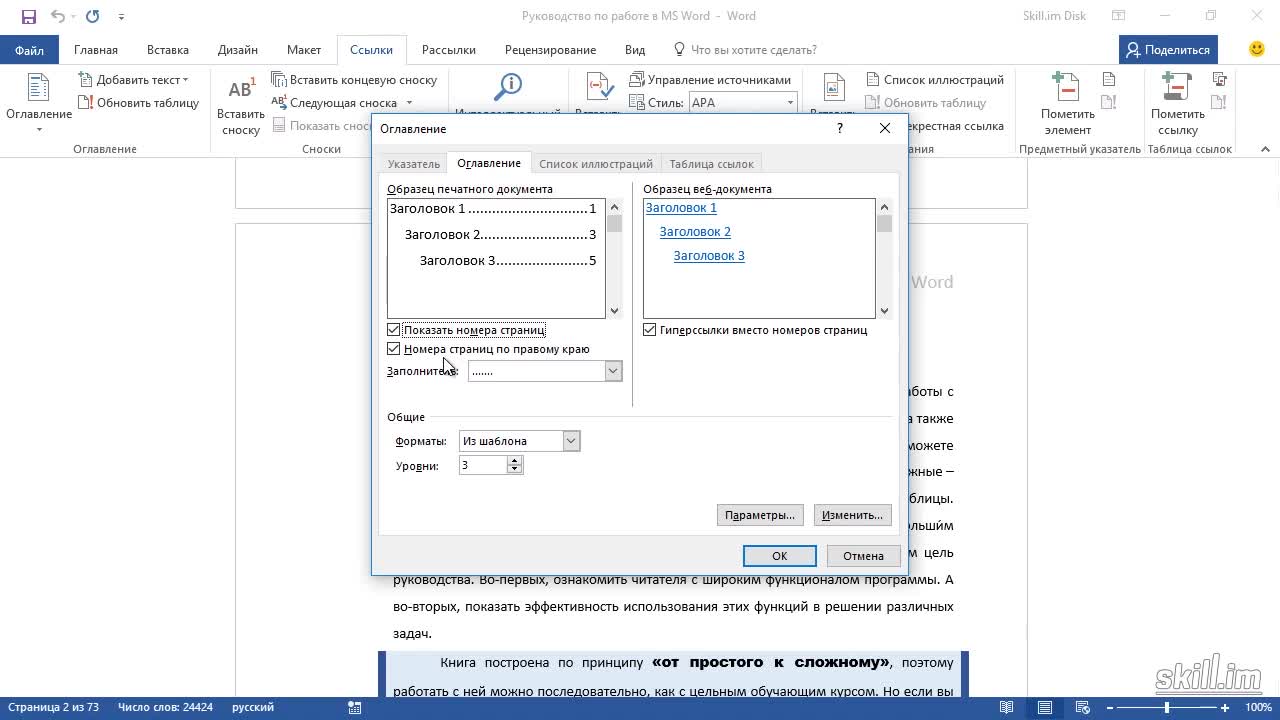This screenshot has width=1280, height=720.
Task: Switch to the Дизайн ribbon tab
Action: [238, 50]
